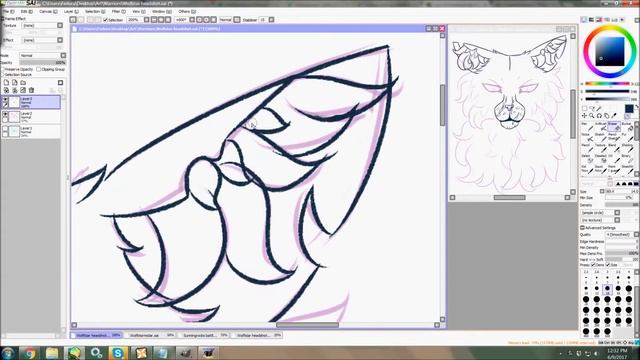Select the Move tool
The height and width of the screenshot is (360, 640).
(x=584, y=116)
